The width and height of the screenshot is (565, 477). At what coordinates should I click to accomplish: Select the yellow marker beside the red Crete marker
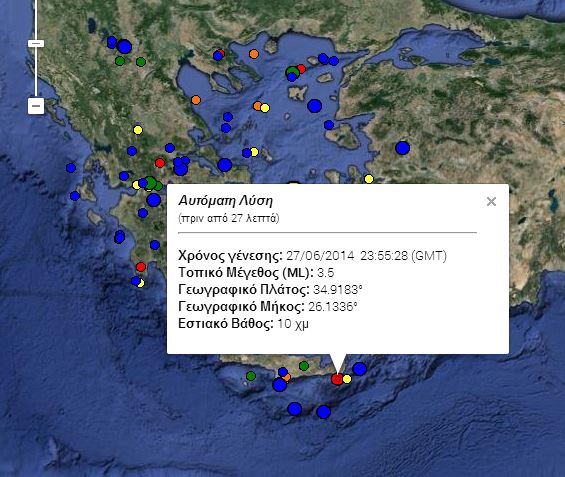(x=347, y=379)
